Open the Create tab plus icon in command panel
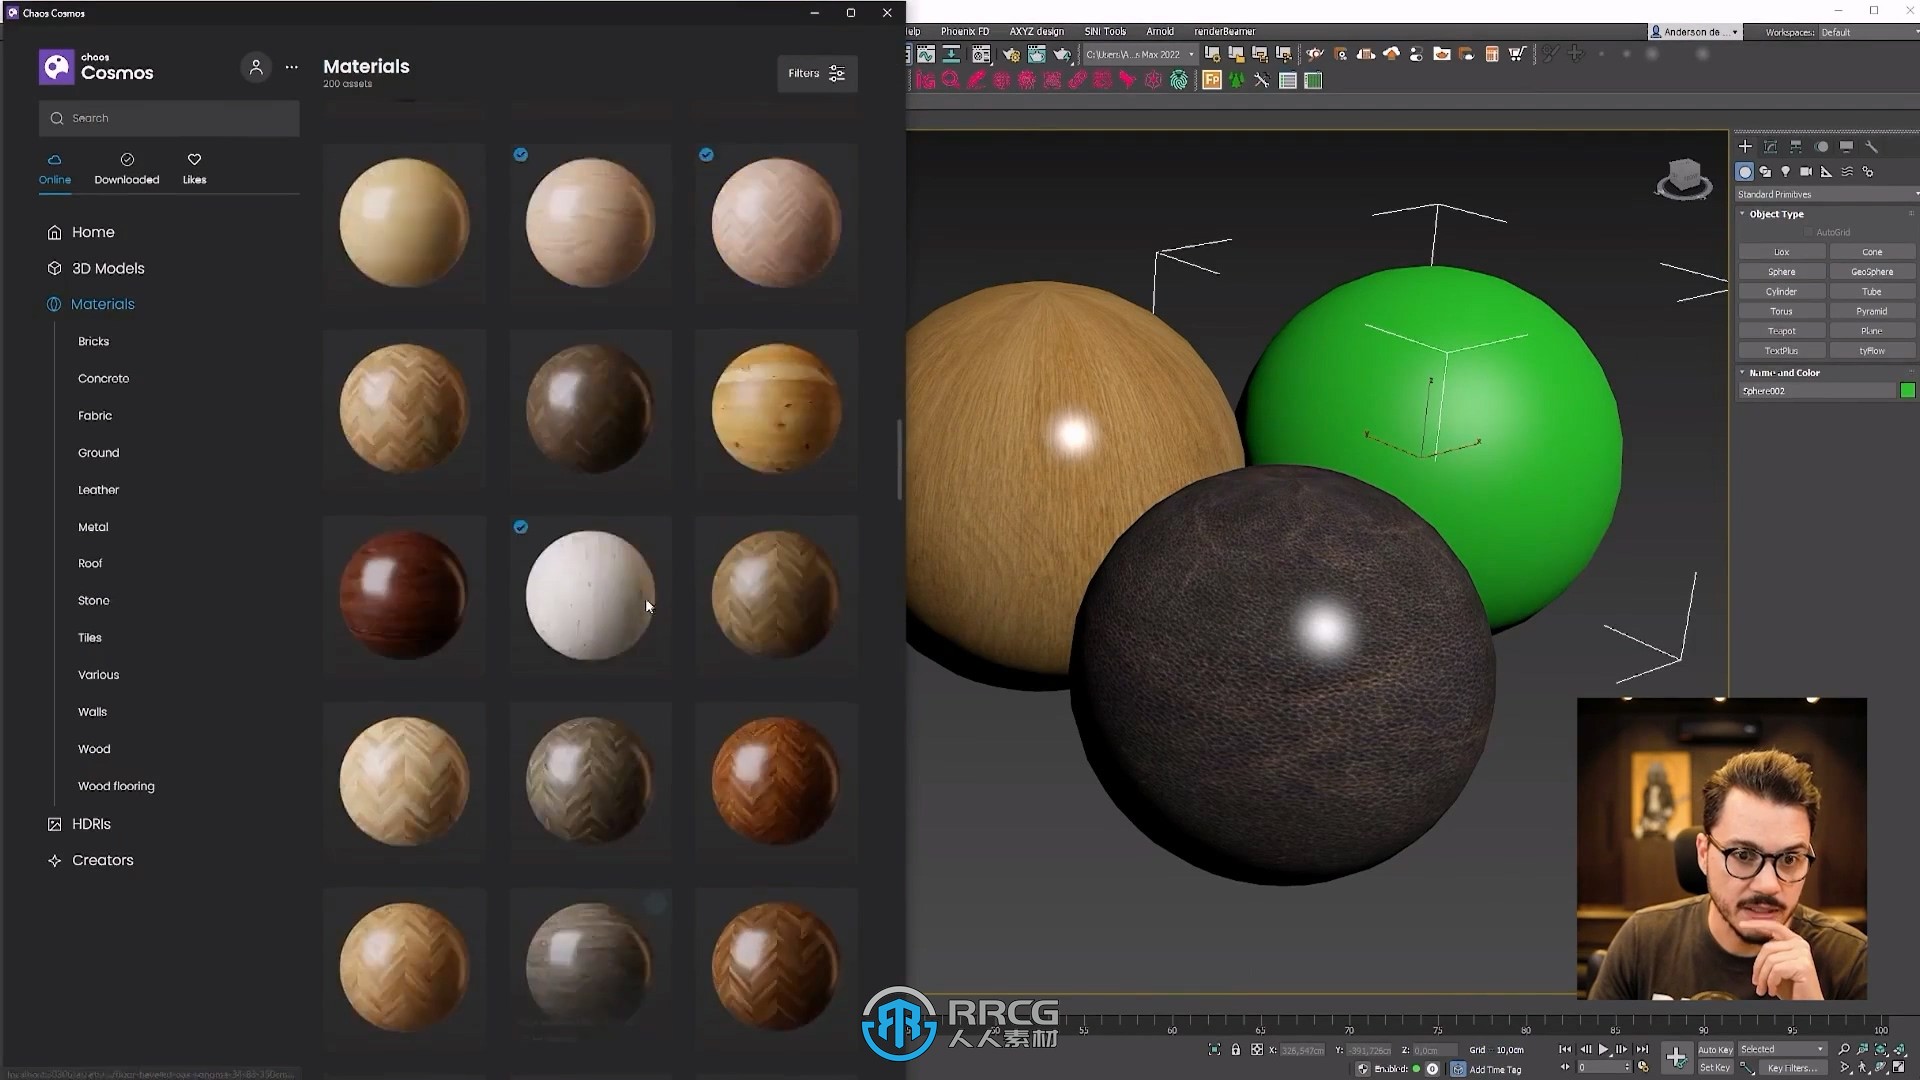Image resolution: width=1920 pixels, height=1080 pixels. coord(1745,146)
